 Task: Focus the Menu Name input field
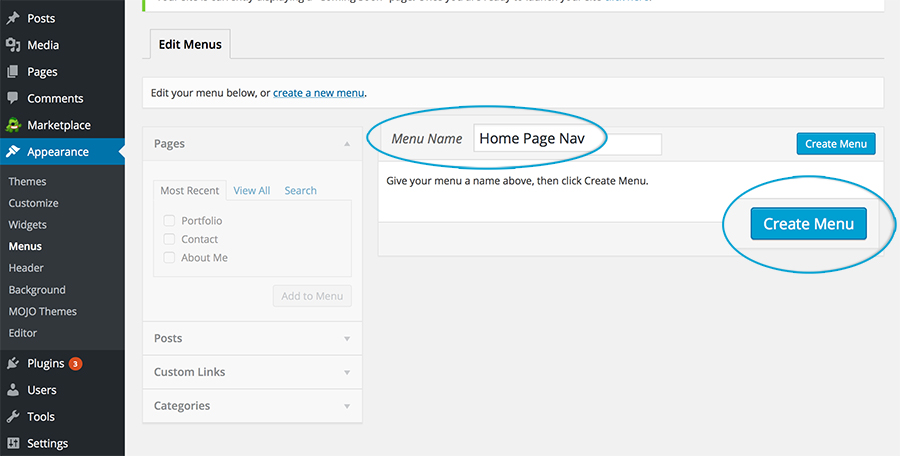point(567,138)
